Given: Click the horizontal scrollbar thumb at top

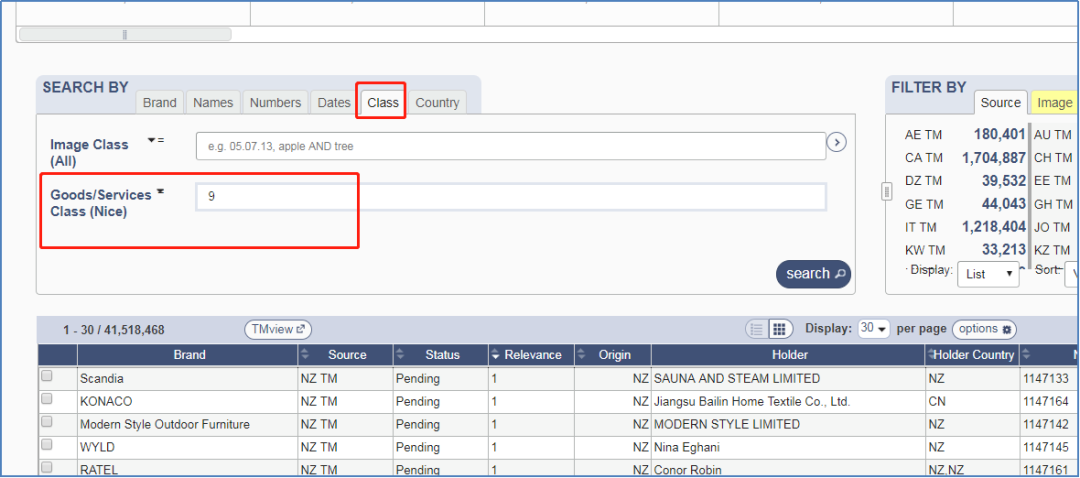Looking at the screenshot, I should tap(125, 34).
